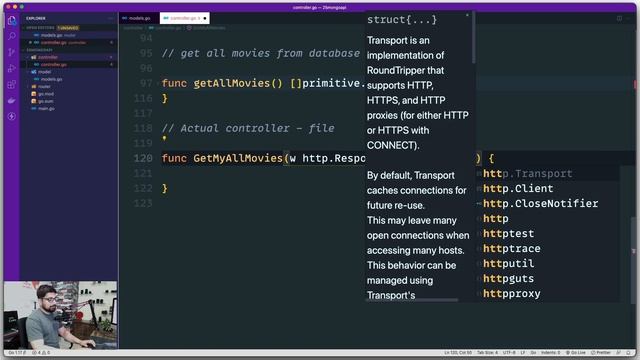This screenshot has width=640, height=360.
Task: Switch to the controller.go editor tab
Action: point(184,18)
